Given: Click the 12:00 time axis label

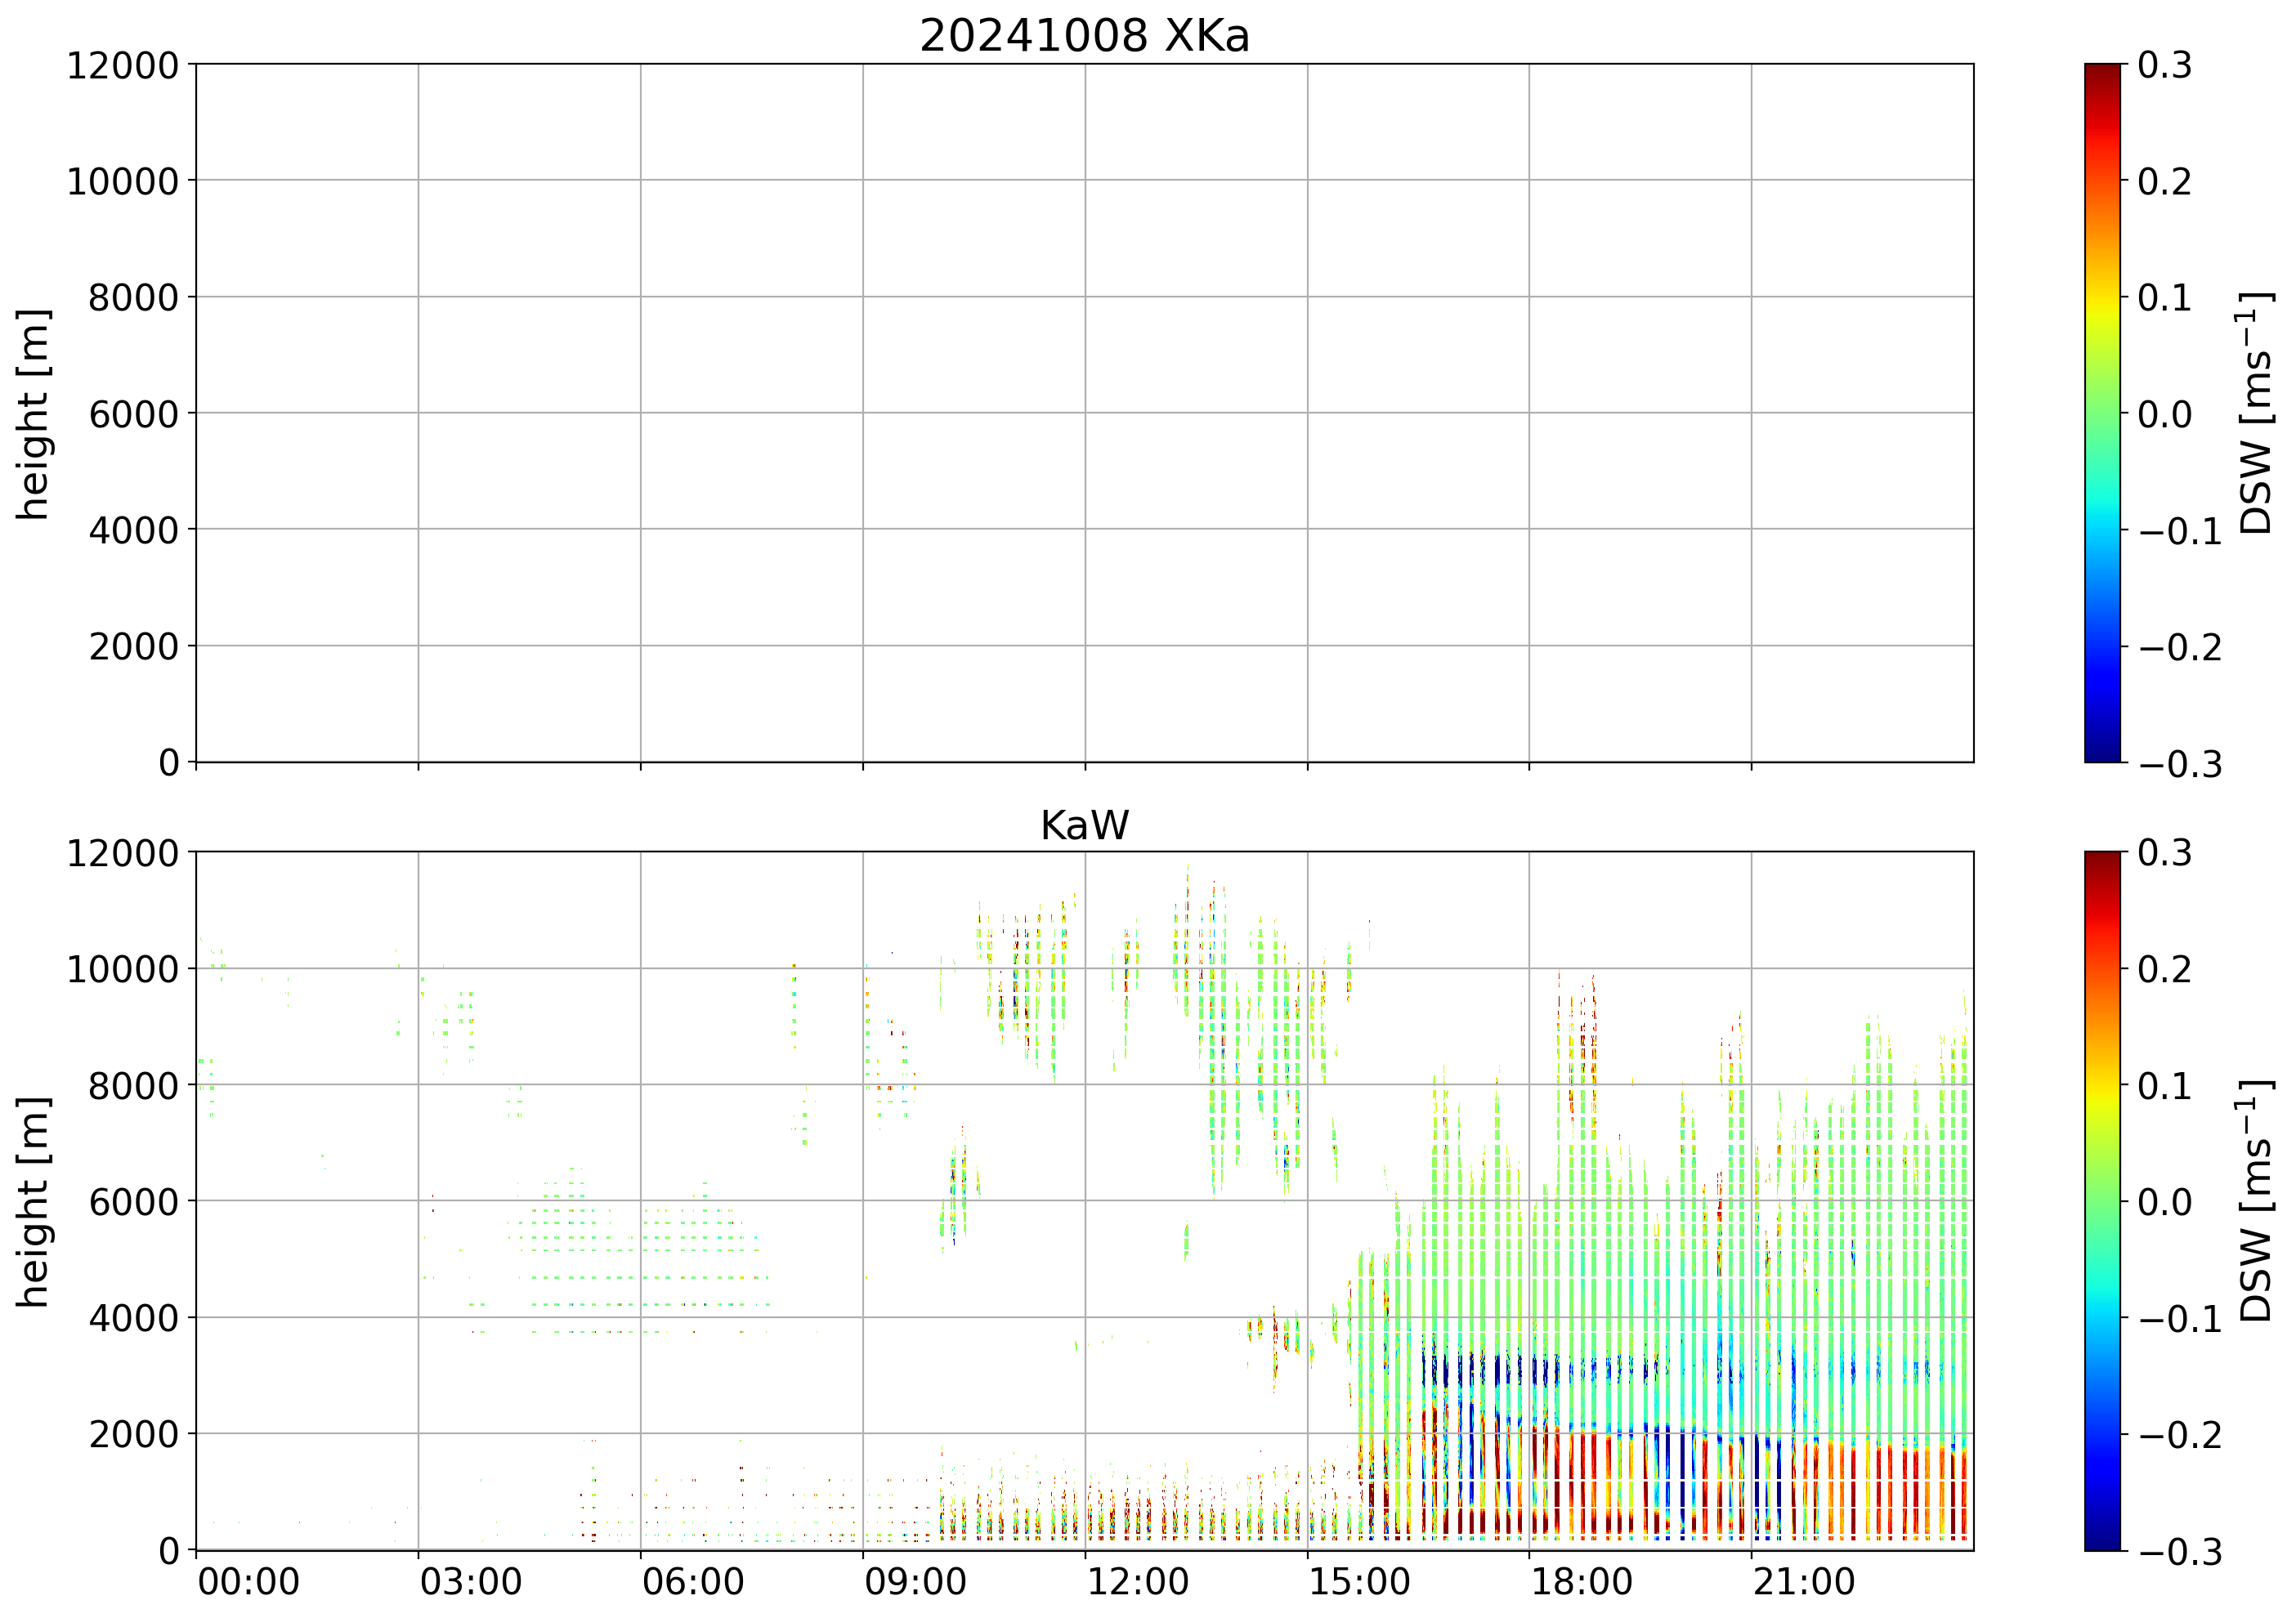Looking at the screenshot, I should [x=1137, y=1583].
